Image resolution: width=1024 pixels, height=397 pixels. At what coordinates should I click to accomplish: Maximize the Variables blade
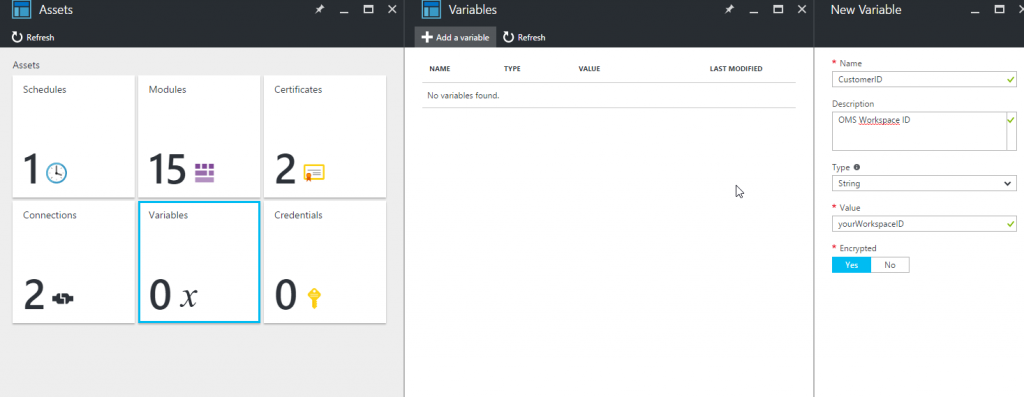(778, 9)
